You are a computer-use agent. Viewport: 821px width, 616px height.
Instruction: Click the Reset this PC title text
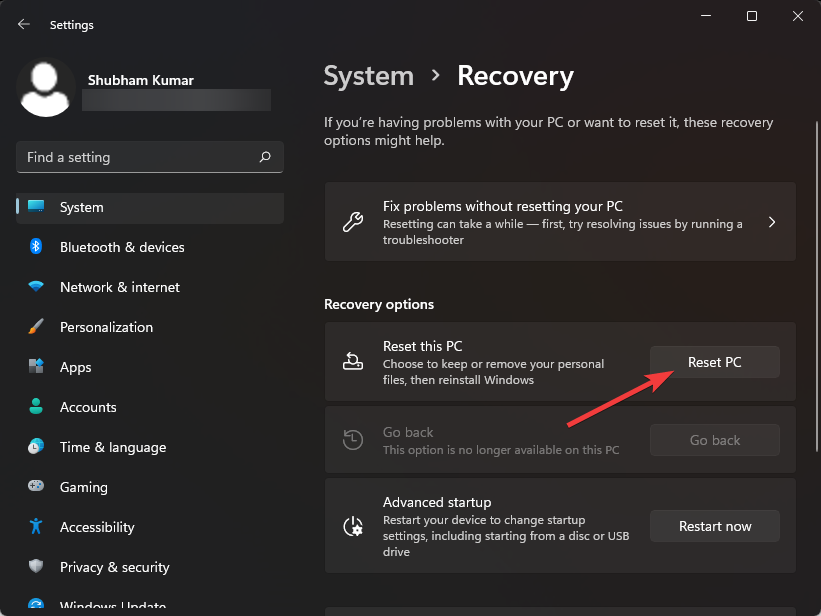point(423,346)
